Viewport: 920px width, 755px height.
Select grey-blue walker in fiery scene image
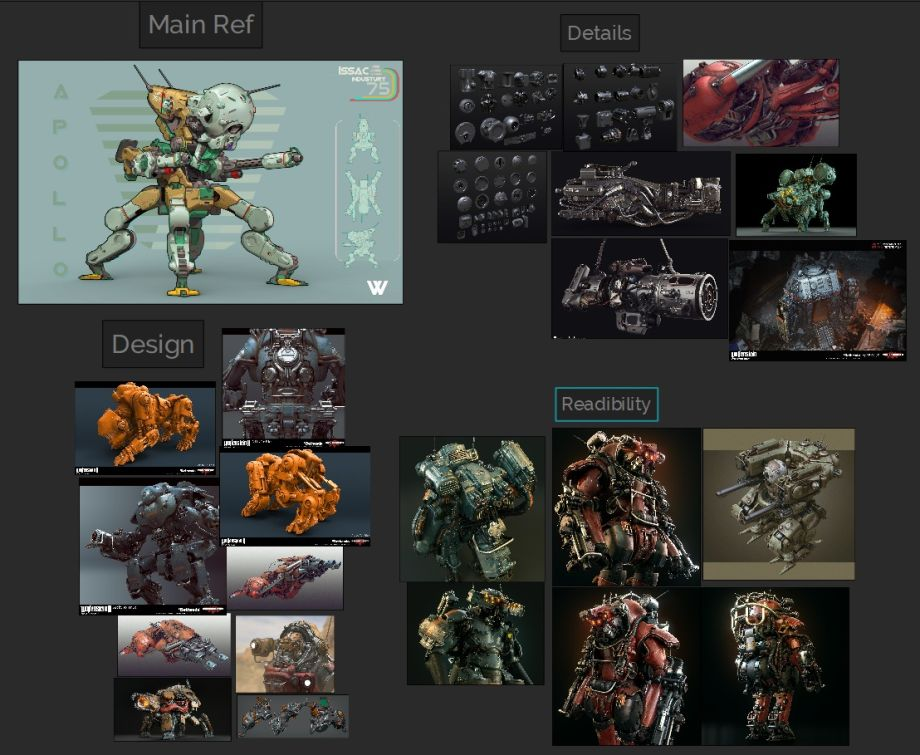817,300
